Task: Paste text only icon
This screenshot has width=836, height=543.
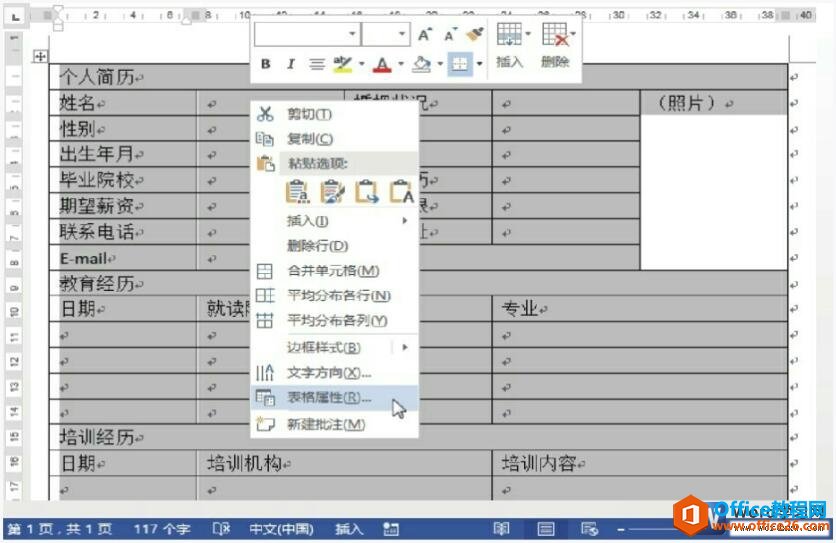Action: (x=401, y=192)
